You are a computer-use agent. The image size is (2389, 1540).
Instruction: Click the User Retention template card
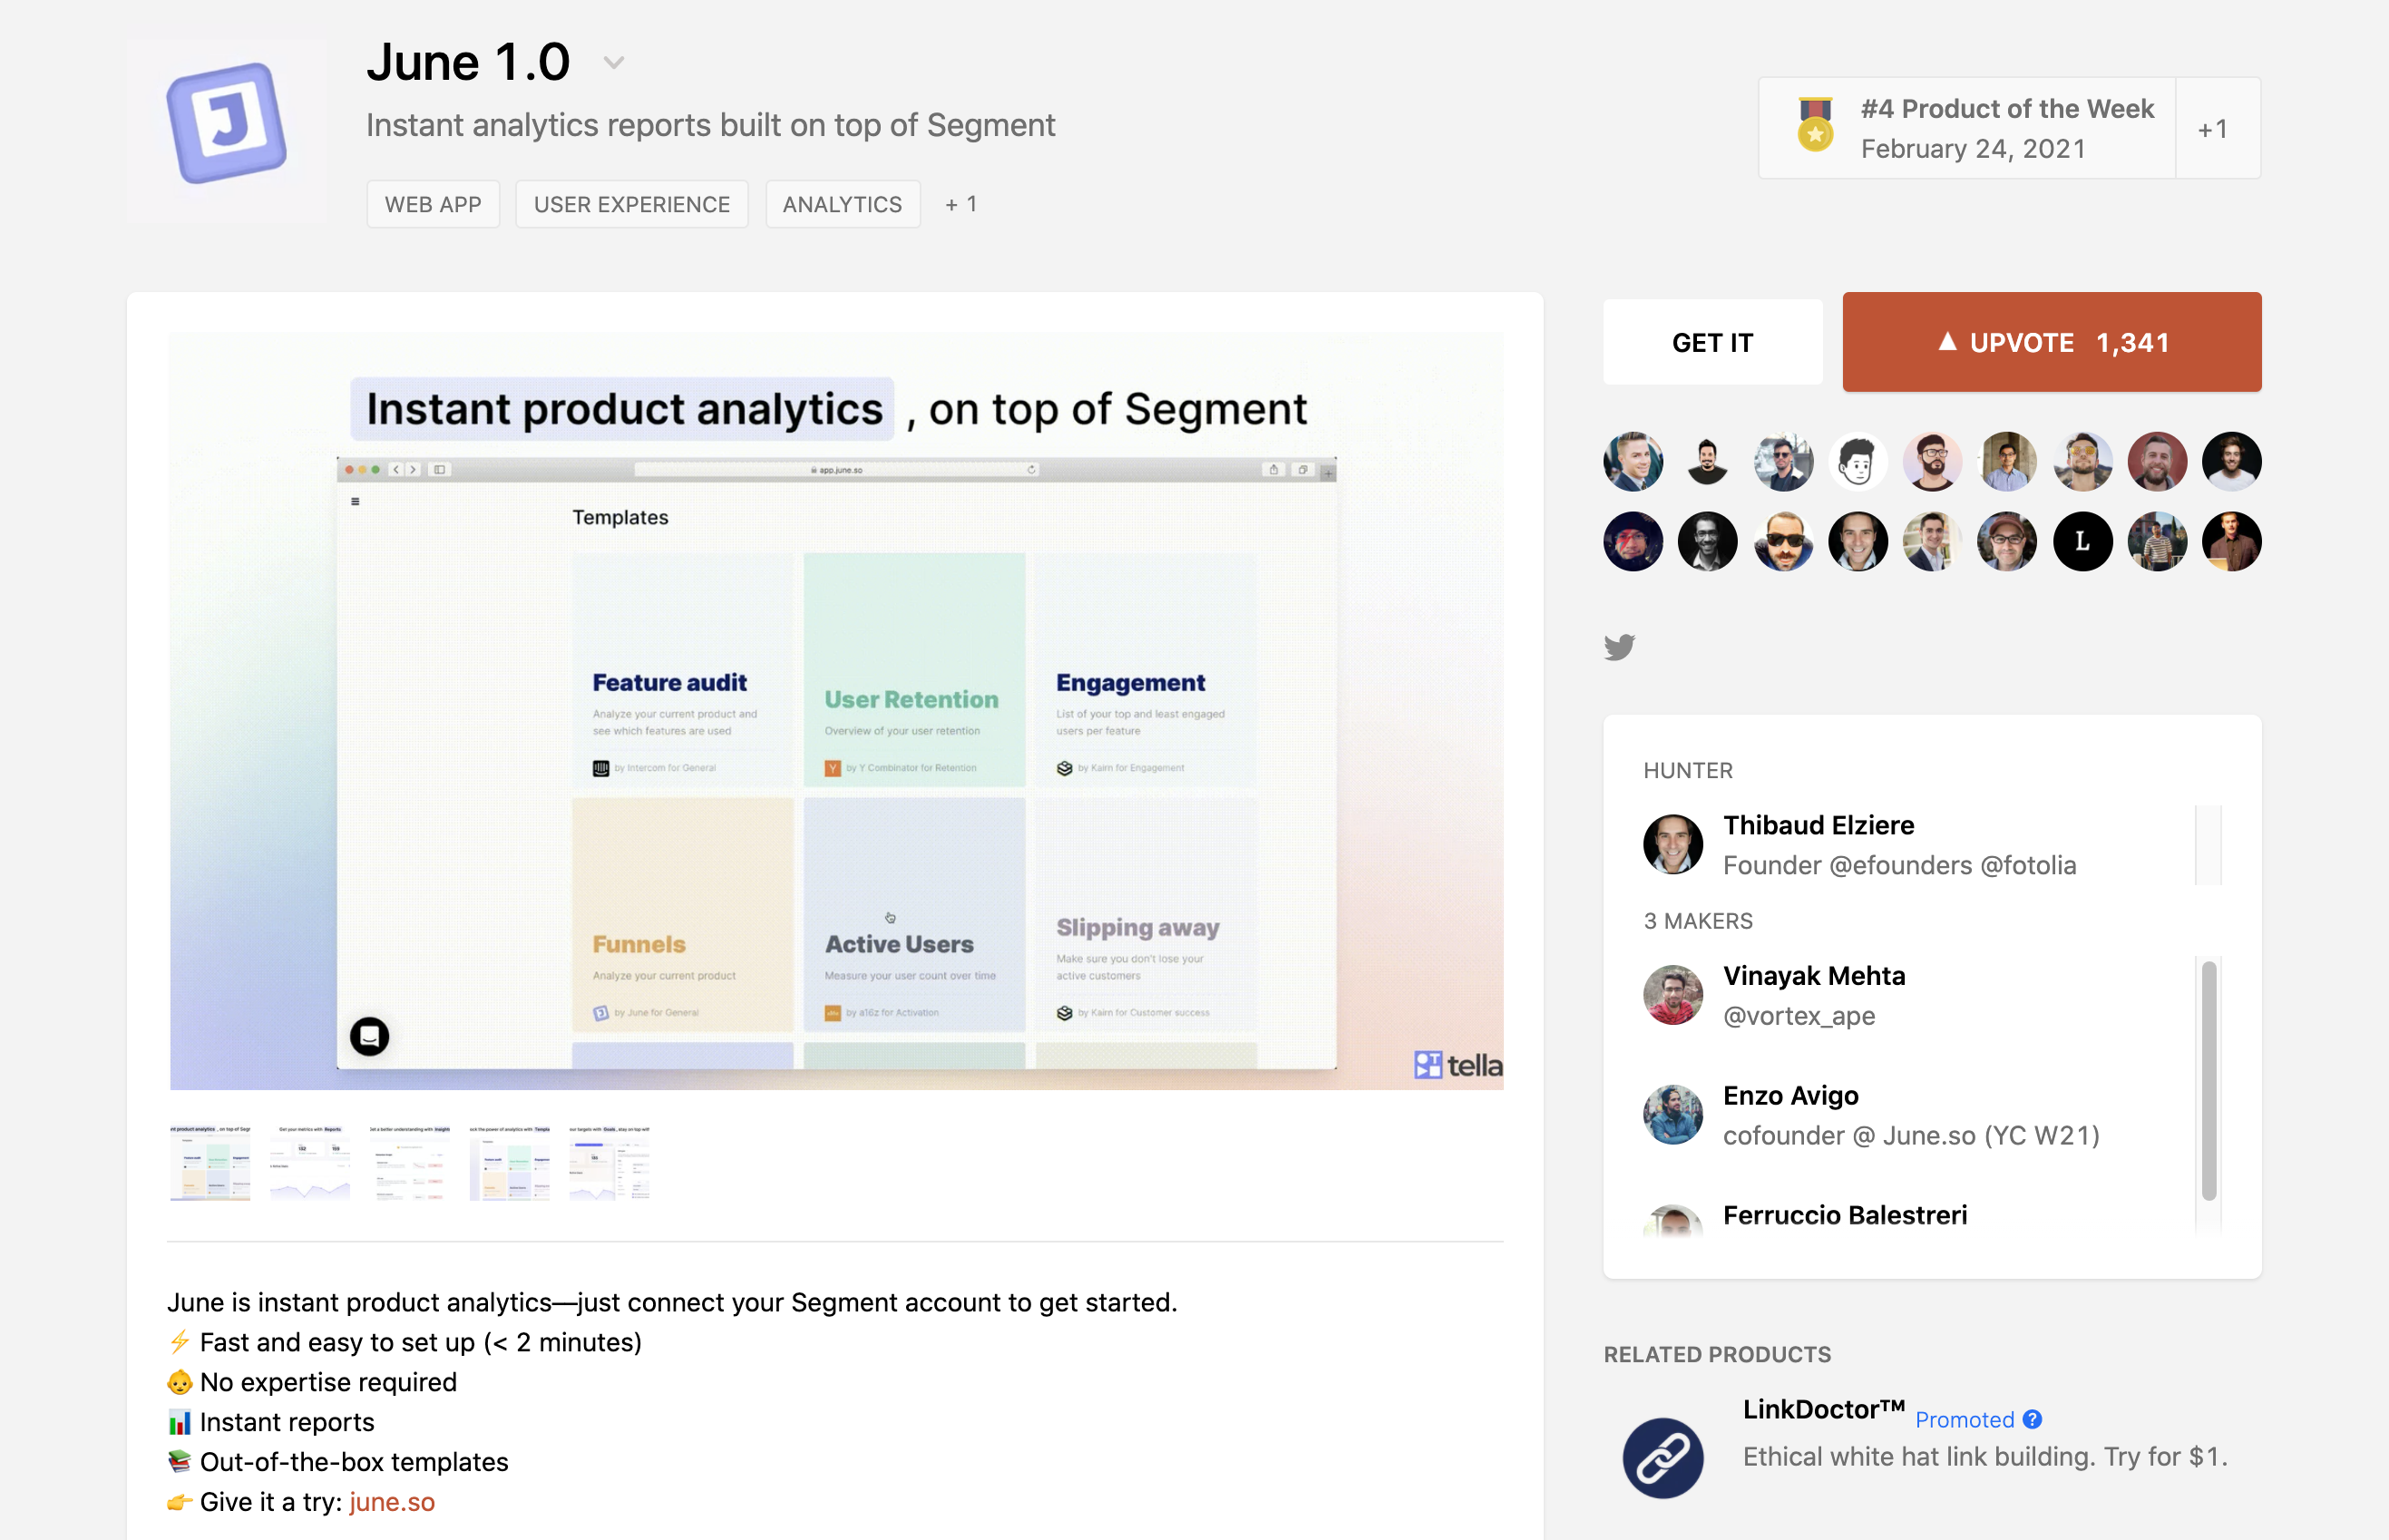point(914,669)
